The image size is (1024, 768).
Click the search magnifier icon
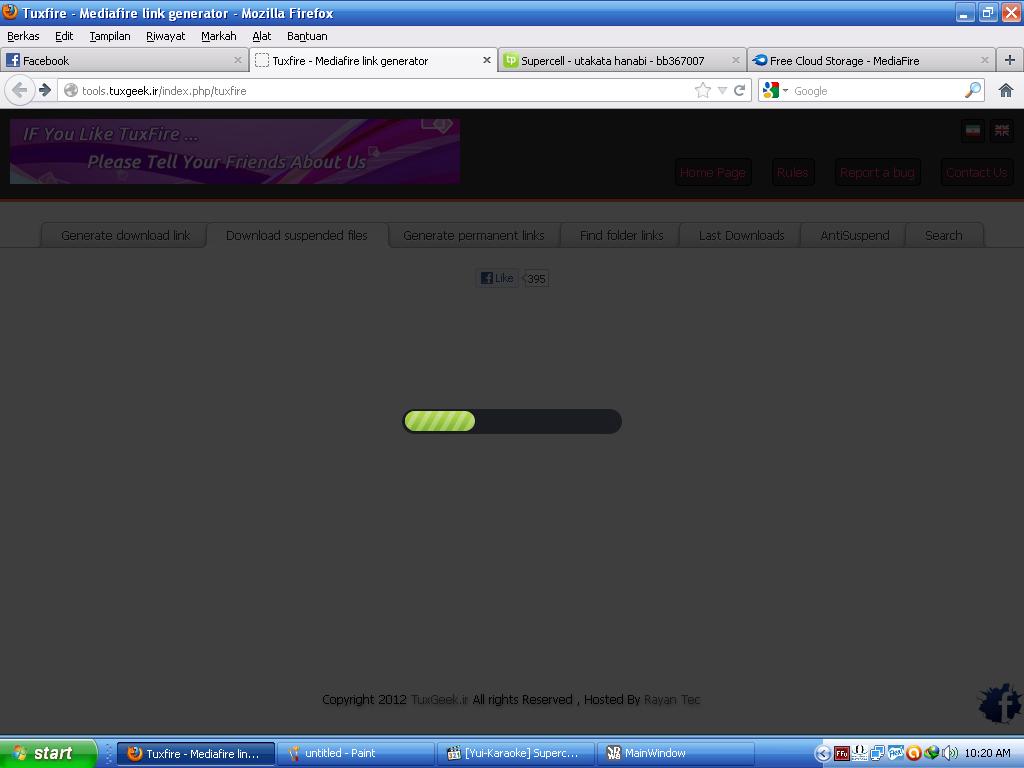[972, 90]
